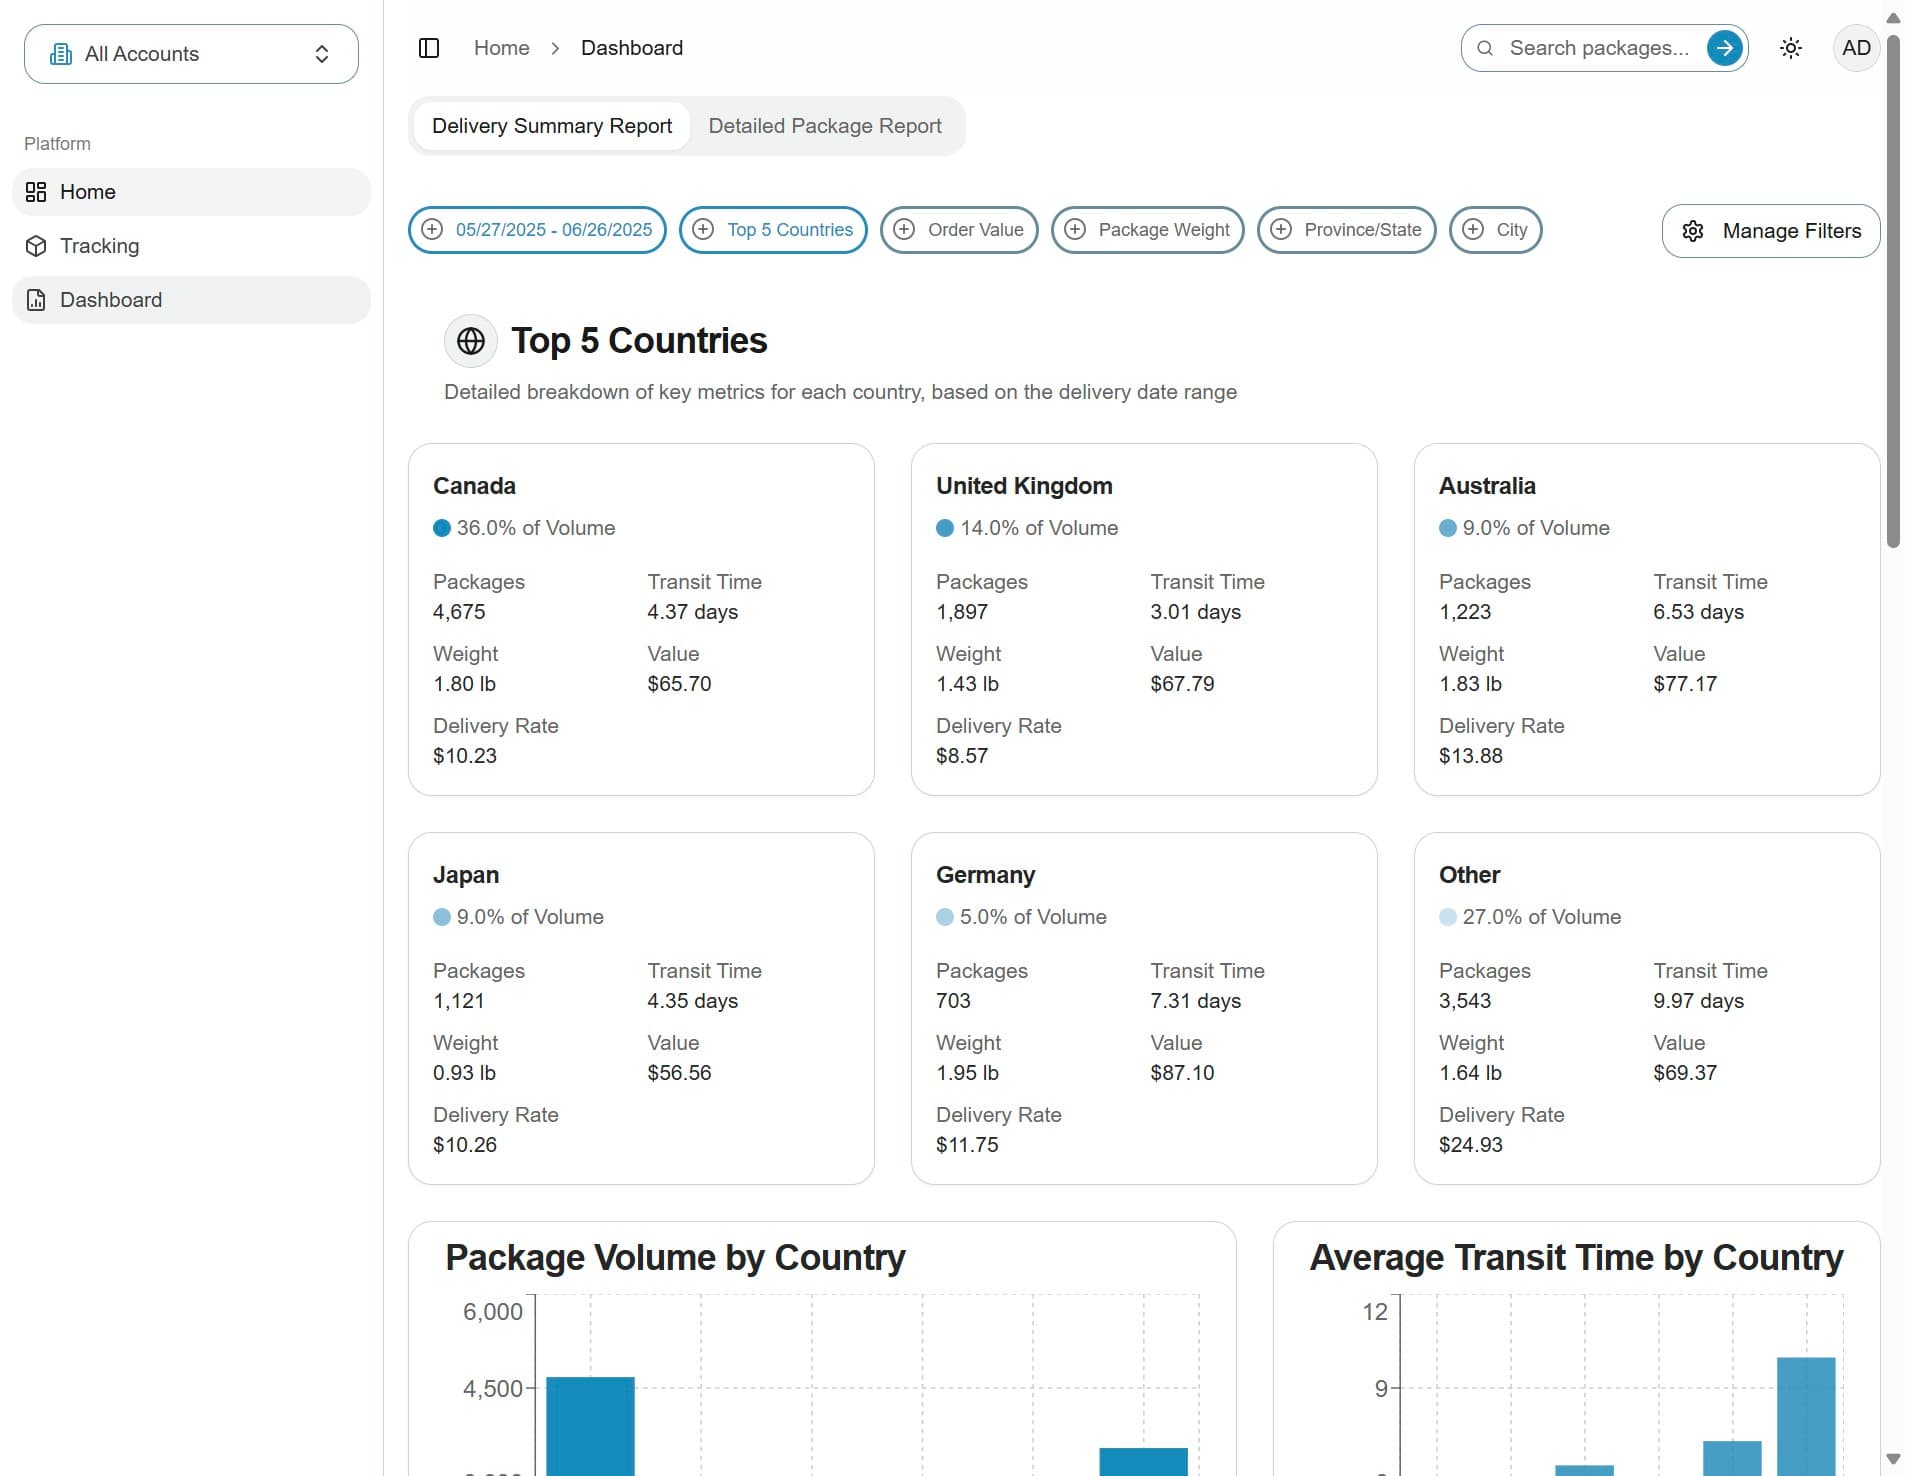Viewport: 1905px width, 1476px height.
Task: Click Other's transit time 9.97 days
Action: pos(1698,1001)
